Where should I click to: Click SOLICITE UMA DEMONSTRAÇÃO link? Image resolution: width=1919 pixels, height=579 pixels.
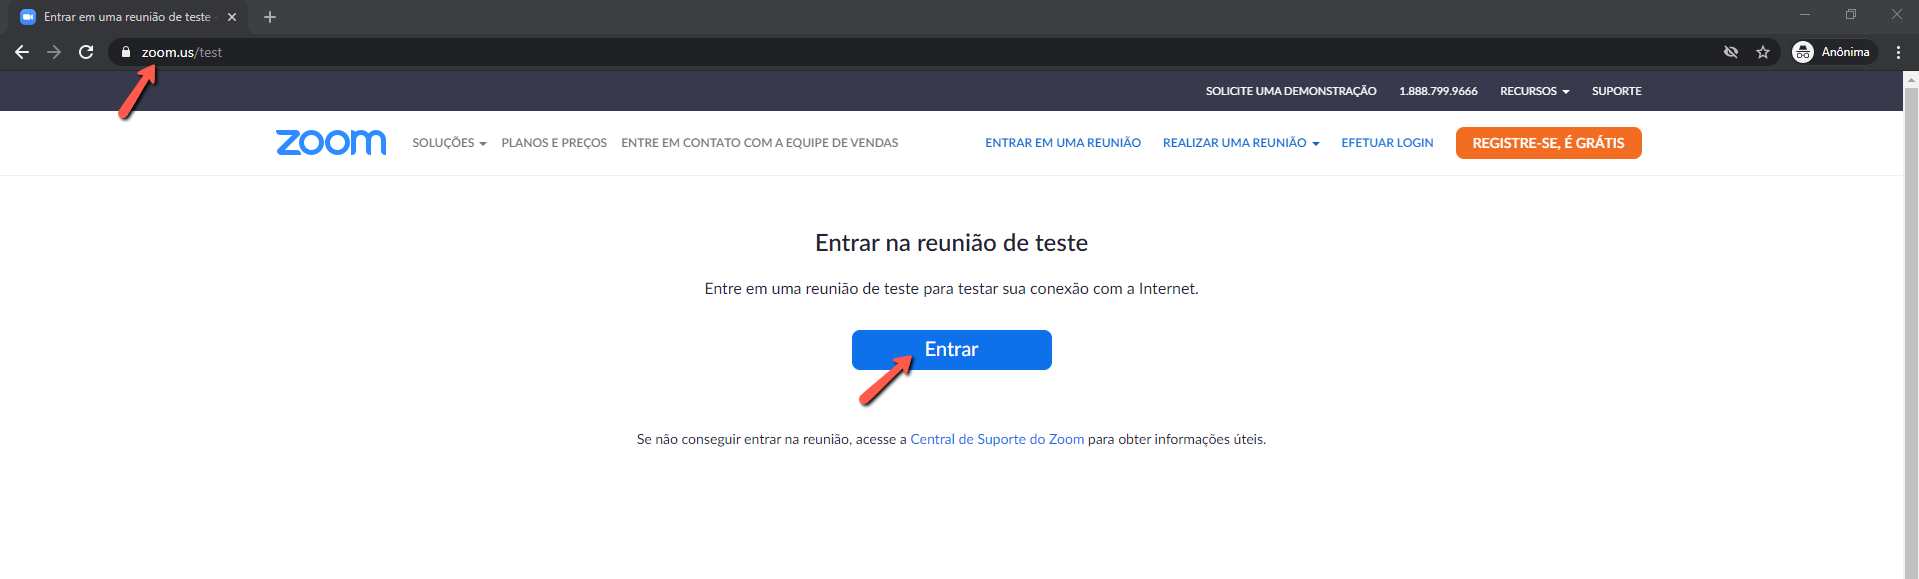(x=1291, y=91)
